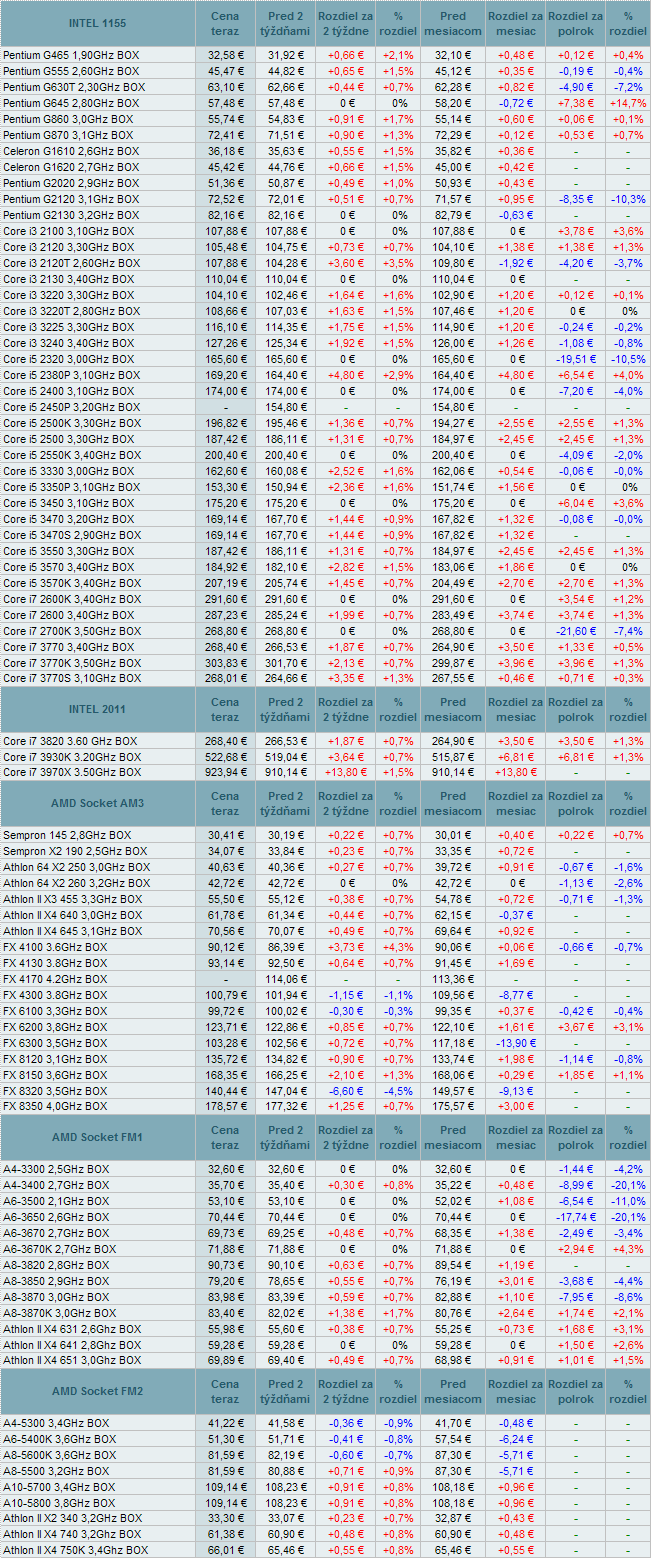Screen dimensions: 651x1558
Task: Click current price 32,58 € of Pentium G465
Action: pos(225,55)
